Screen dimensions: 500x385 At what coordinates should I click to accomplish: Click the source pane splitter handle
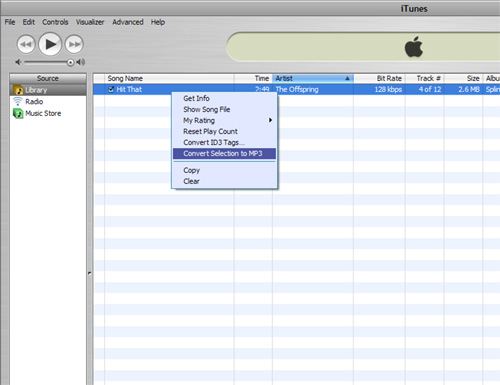pos(89,273)
